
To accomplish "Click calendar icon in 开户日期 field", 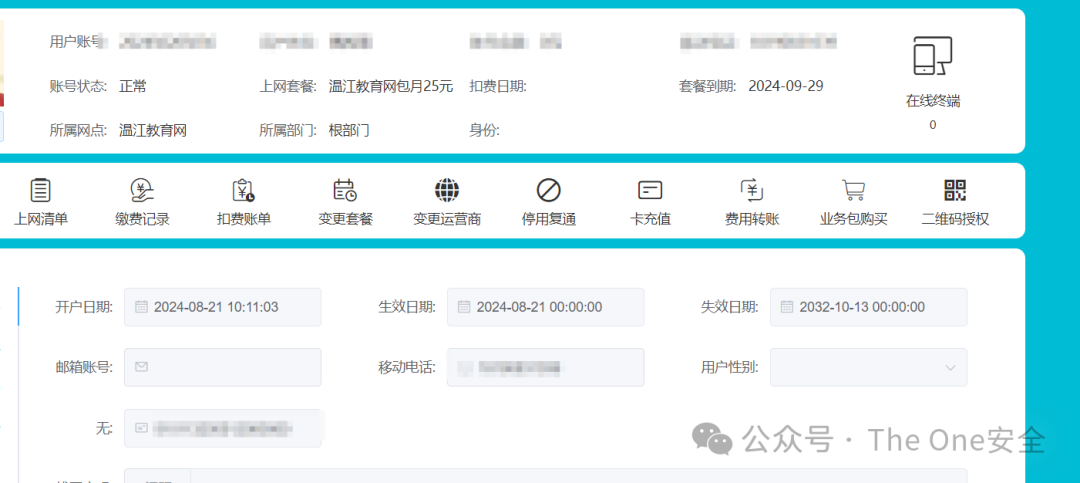I will point(141,307).
